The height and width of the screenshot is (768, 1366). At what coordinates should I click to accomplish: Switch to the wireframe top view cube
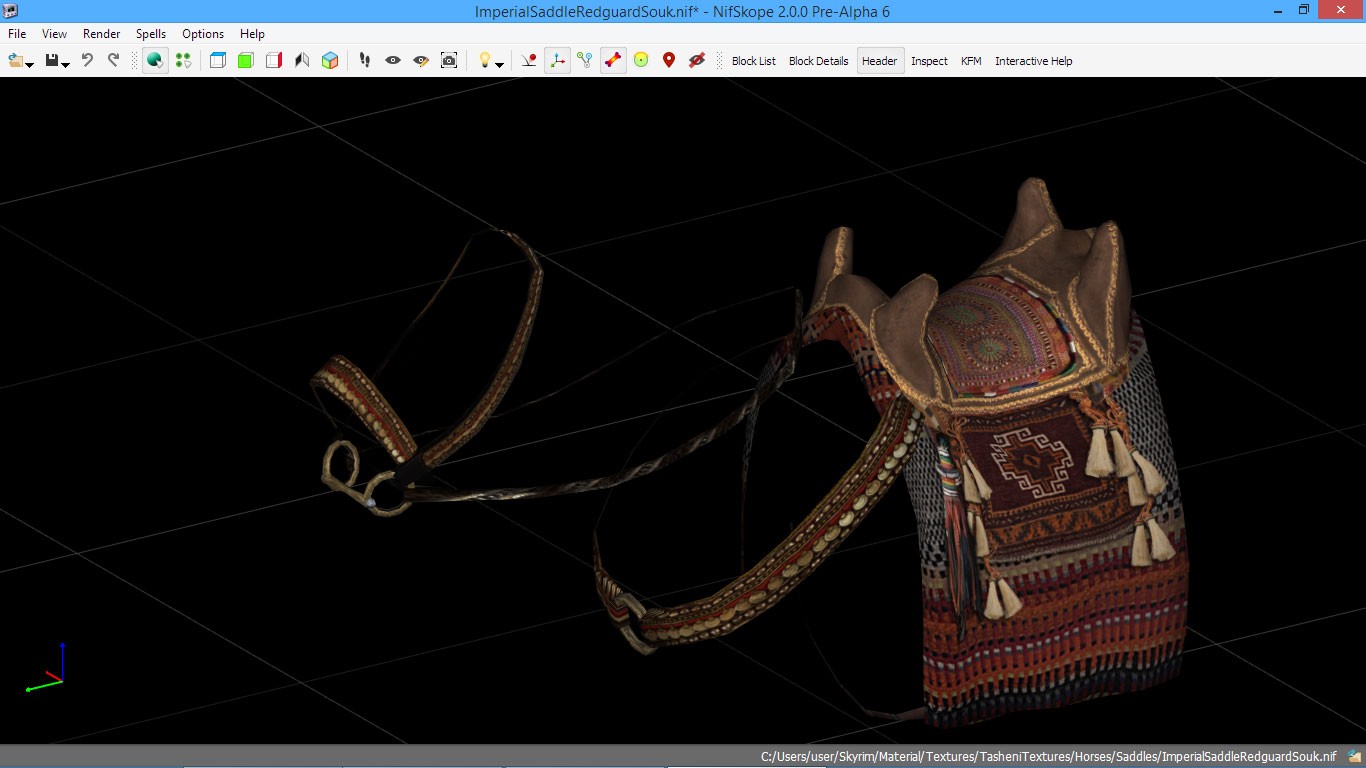coord(218,61)
